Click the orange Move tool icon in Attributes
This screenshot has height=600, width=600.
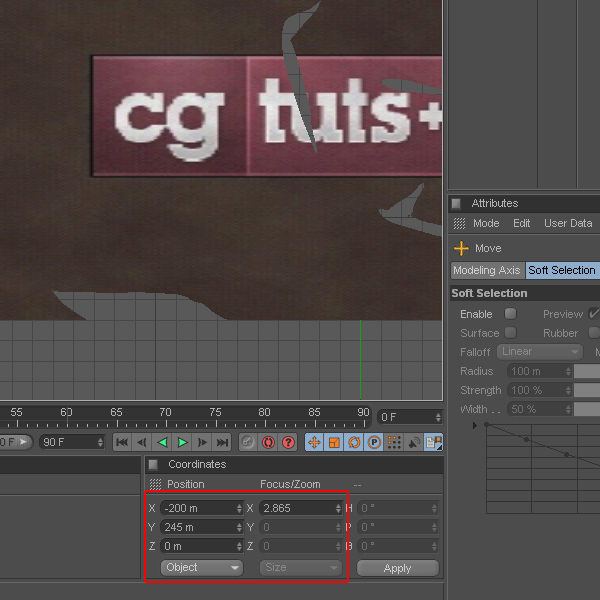point(461,248)
